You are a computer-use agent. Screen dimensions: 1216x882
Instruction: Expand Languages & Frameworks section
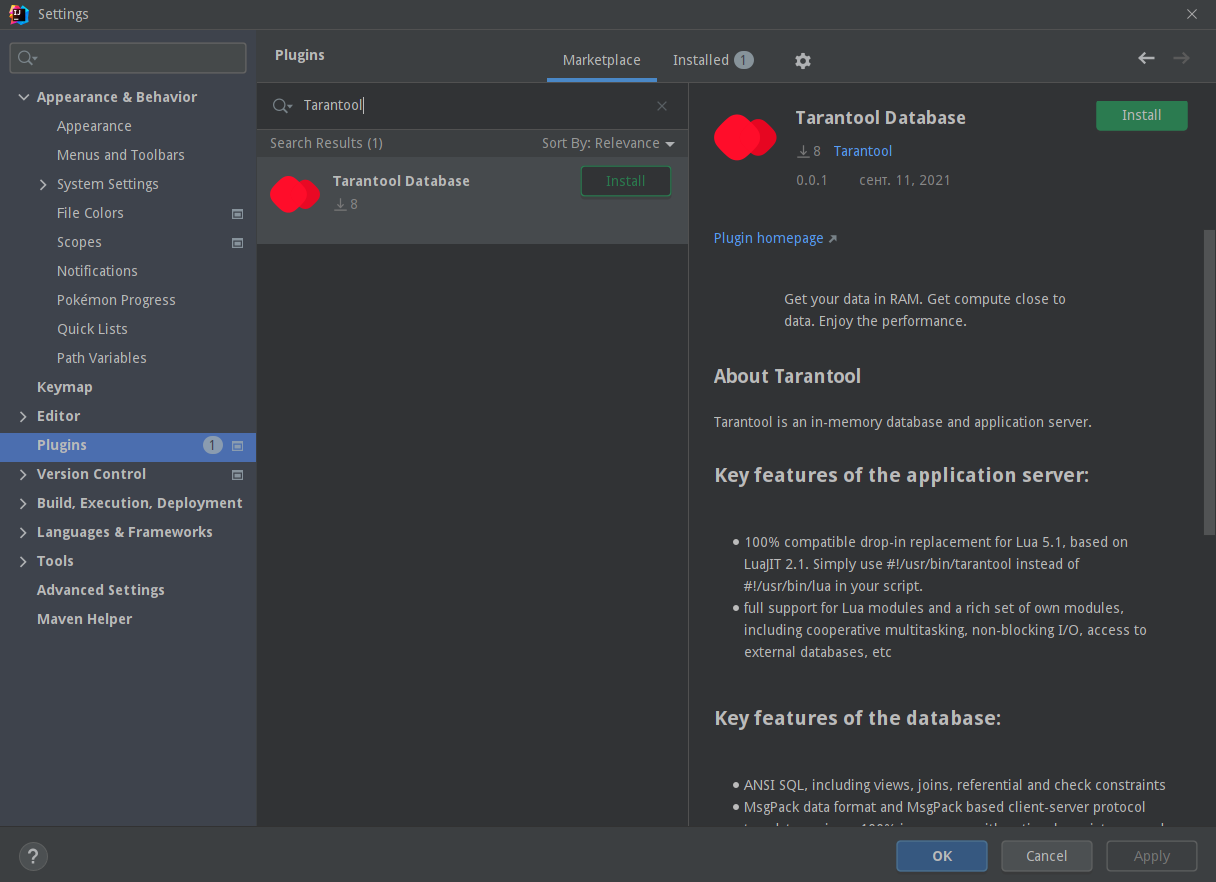[x=23, y=532]
